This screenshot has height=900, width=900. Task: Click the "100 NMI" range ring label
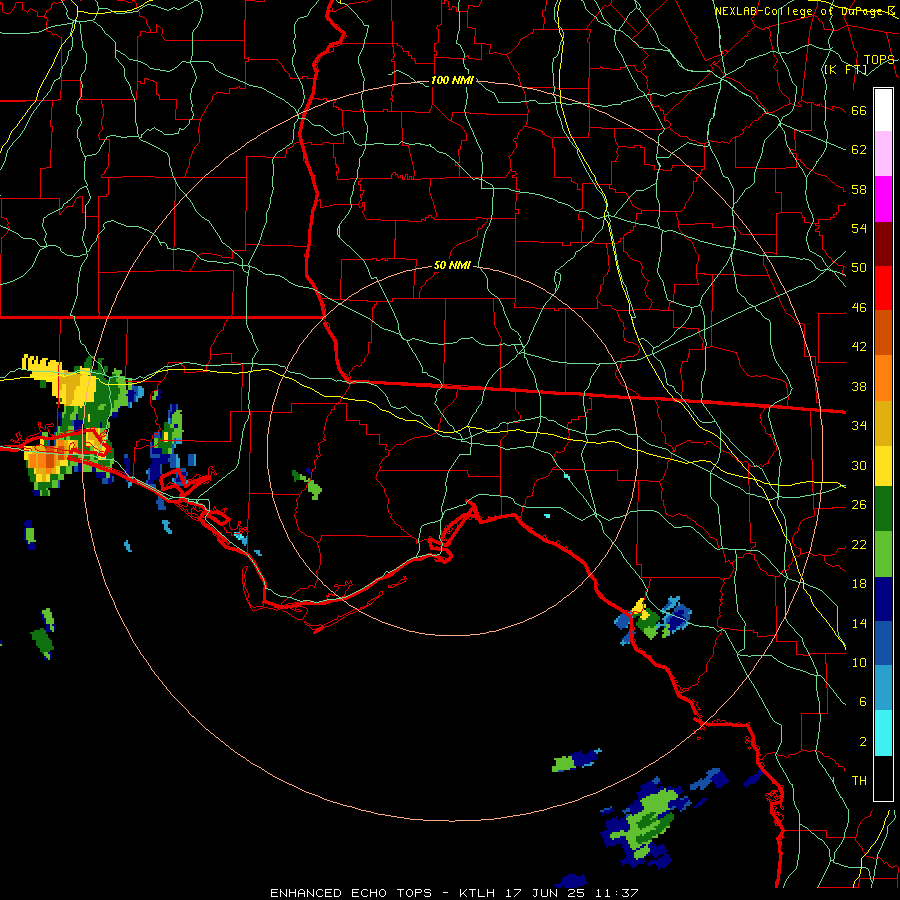tap(452, 80)
